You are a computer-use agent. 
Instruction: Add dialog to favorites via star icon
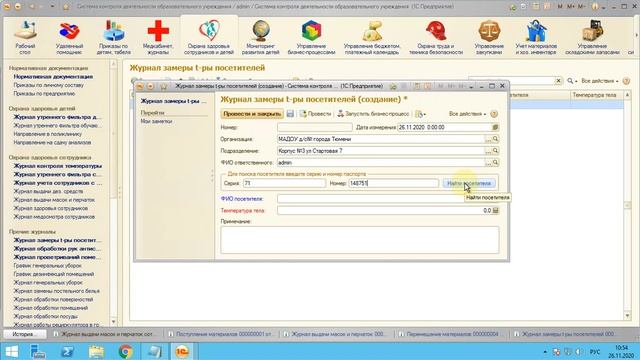[164, 86]
